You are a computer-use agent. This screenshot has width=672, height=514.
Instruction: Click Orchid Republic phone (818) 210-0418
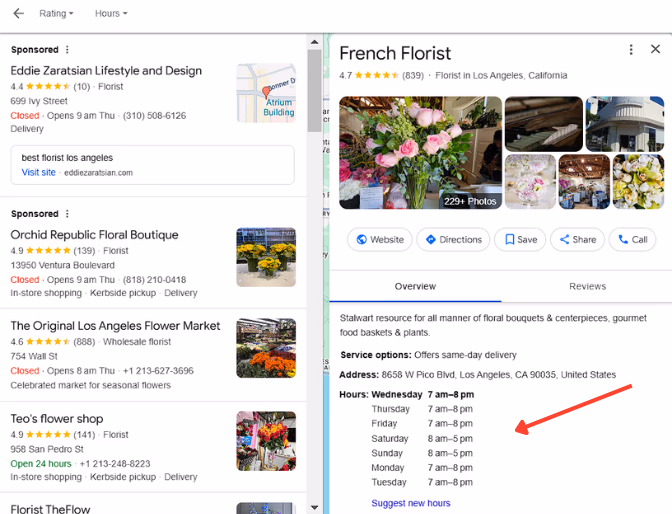154,280
